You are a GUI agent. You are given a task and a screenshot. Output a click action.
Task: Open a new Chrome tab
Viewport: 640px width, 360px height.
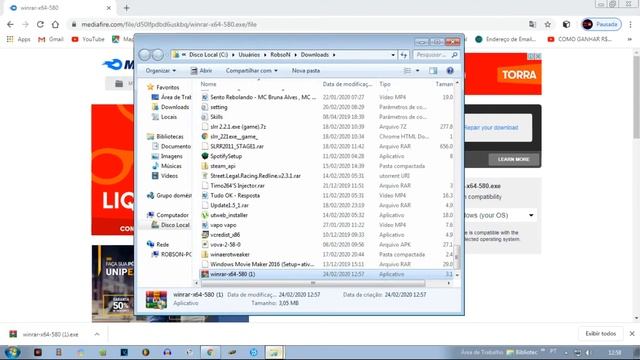coord(127,8)
